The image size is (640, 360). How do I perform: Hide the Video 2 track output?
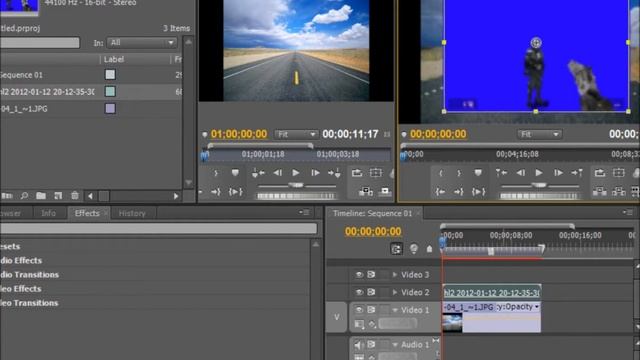point(359,292)
